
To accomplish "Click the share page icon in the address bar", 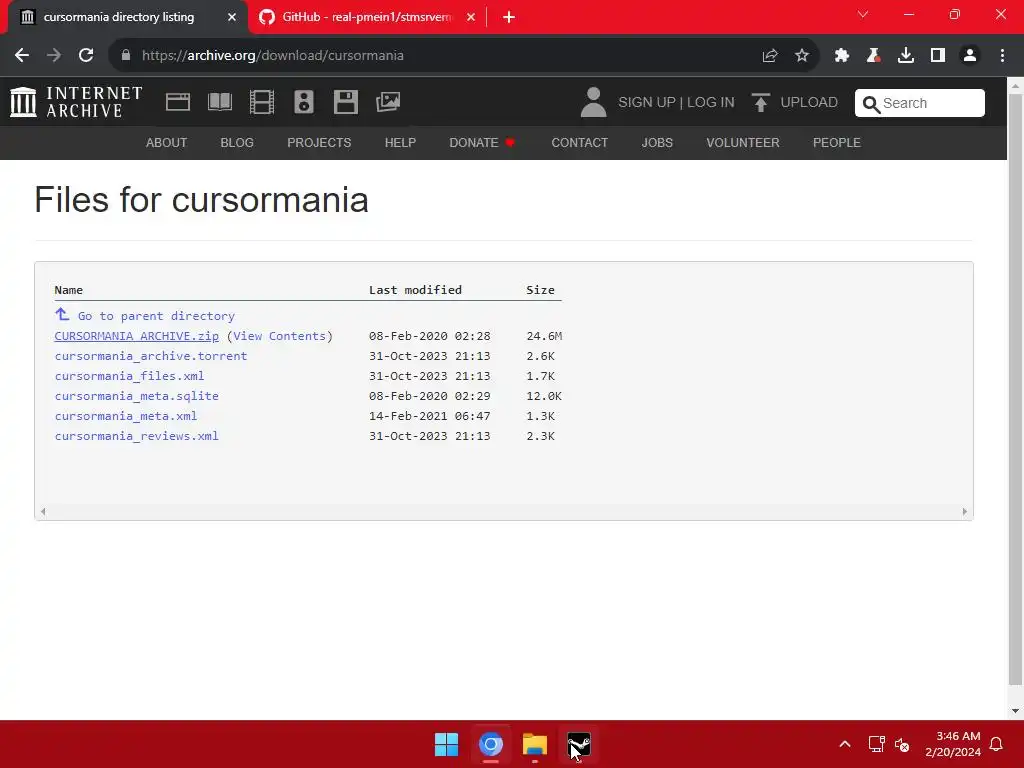I will click(x=770, y=56).
